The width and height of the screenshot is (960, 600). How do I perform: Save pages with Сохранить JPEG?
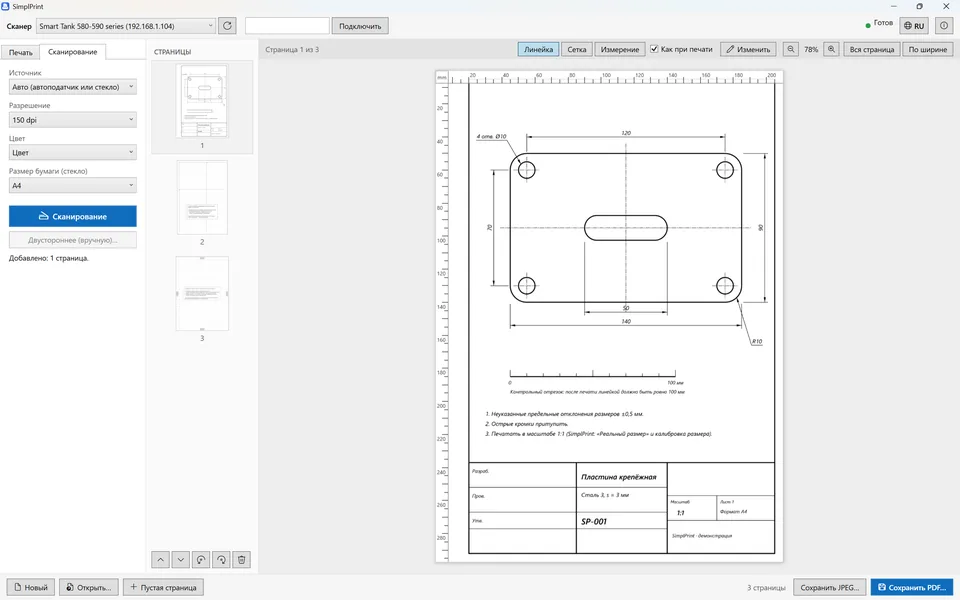tap(830, 587)
